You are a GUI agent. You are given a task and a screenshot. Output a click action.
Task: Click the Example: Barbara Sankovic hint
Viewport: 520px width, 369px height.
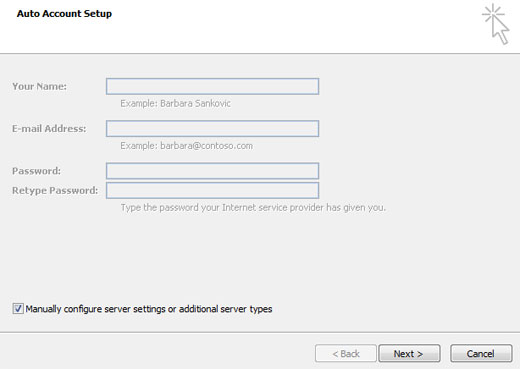175,103
